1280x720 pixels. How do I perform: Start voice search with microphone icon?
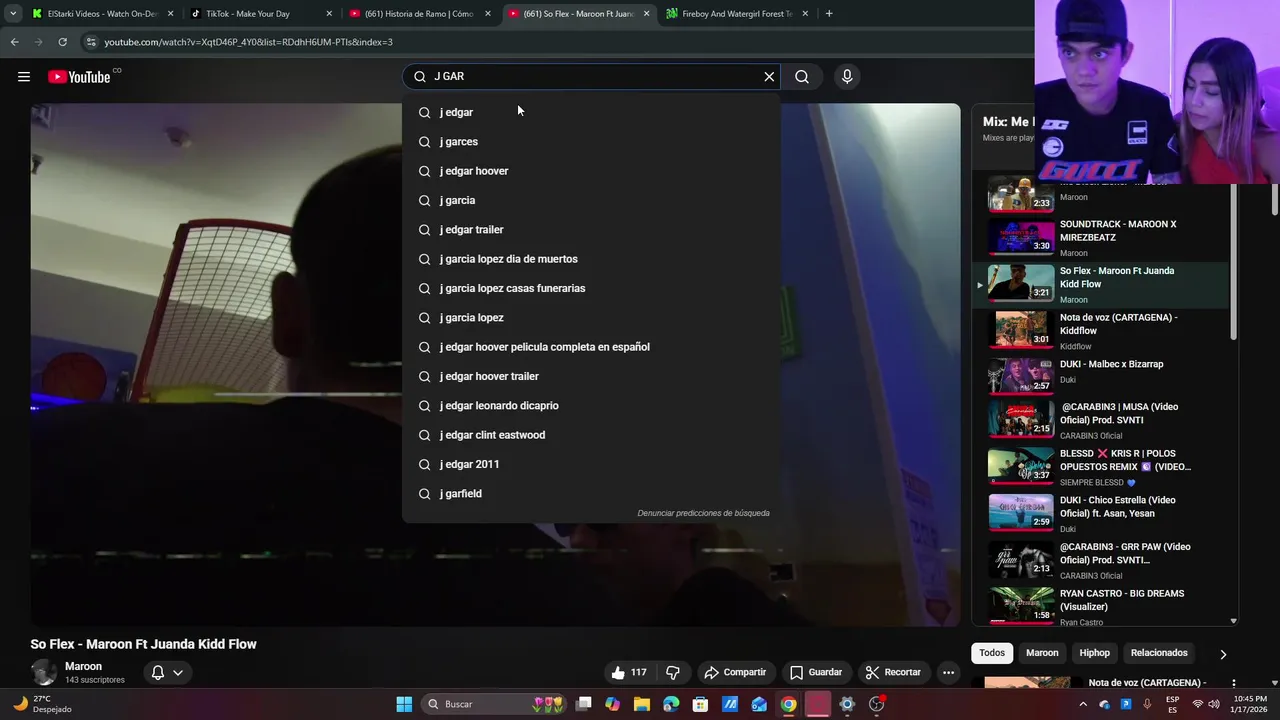coord(847,77)
